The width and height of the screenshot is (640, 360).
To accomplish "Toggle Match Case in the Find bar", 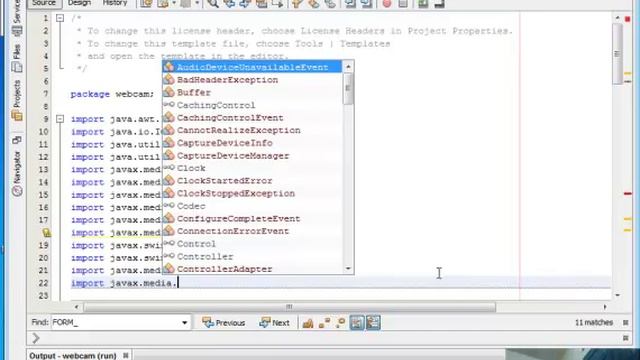I will click(308, 323).
